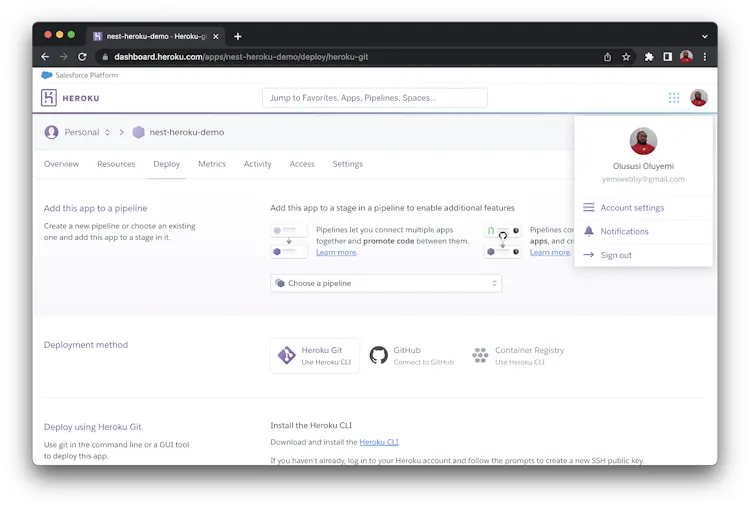This screenshot has width=750, height=508.
Task: Select the Deploy tab
Action: pos(166,164)
